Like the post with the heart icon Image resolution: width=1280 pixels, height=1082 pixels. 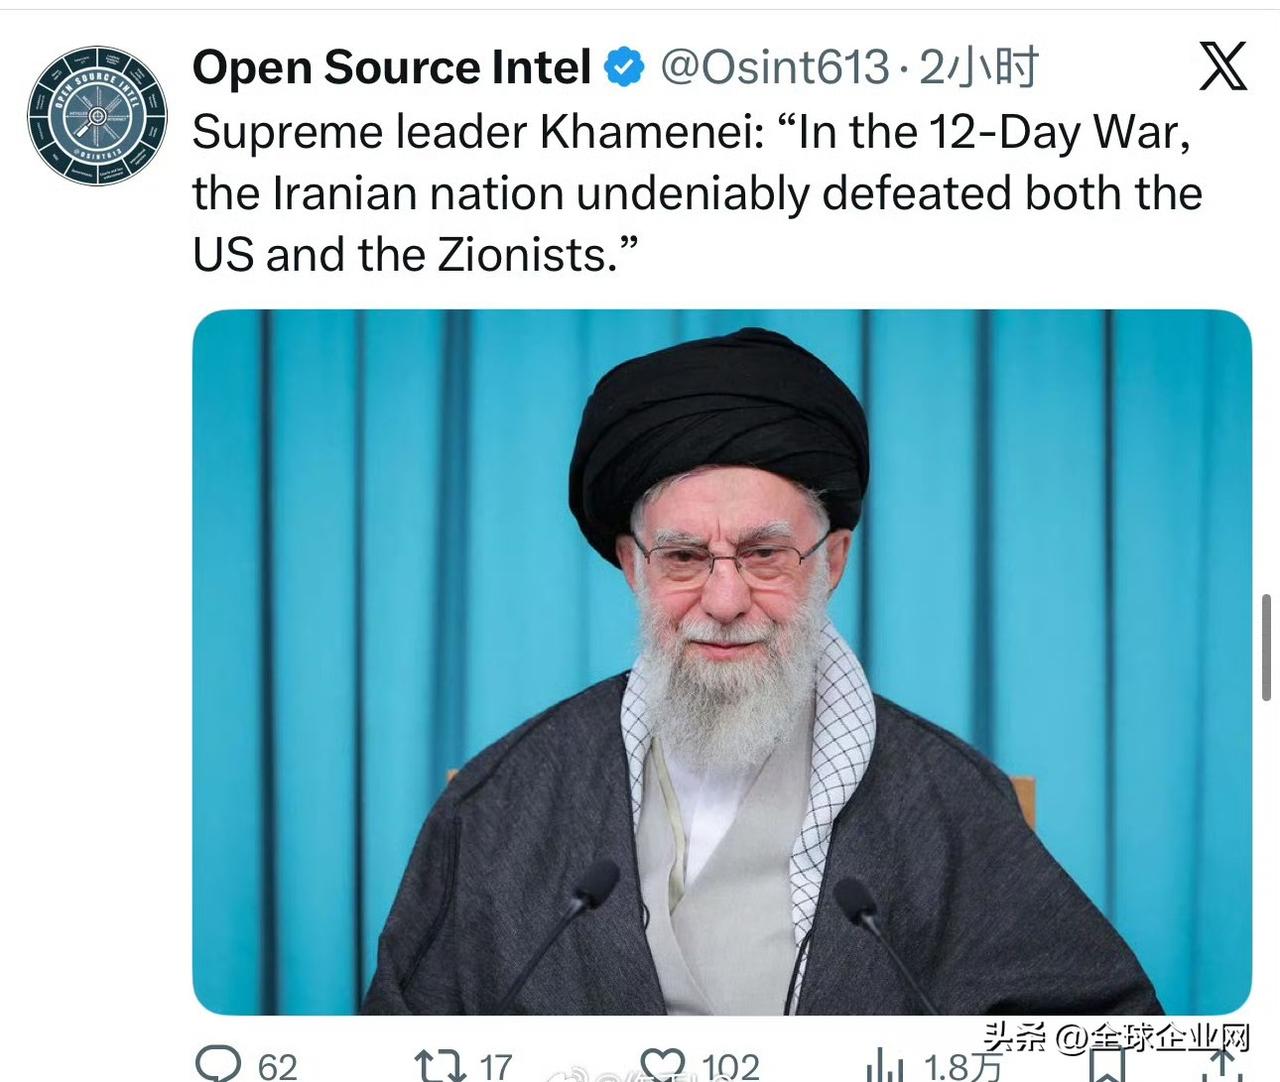tap(663, 1064)
